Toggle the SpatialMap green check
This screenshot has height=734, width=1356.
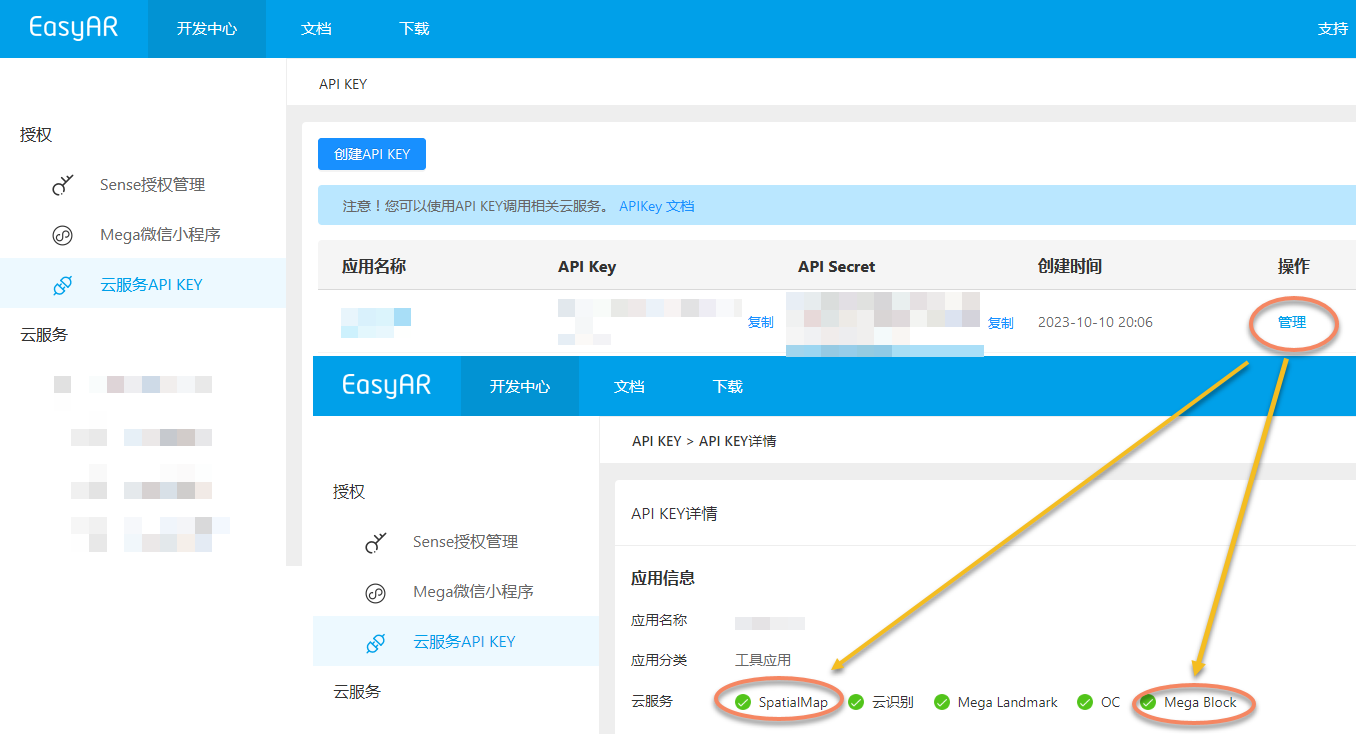(743, 702)
